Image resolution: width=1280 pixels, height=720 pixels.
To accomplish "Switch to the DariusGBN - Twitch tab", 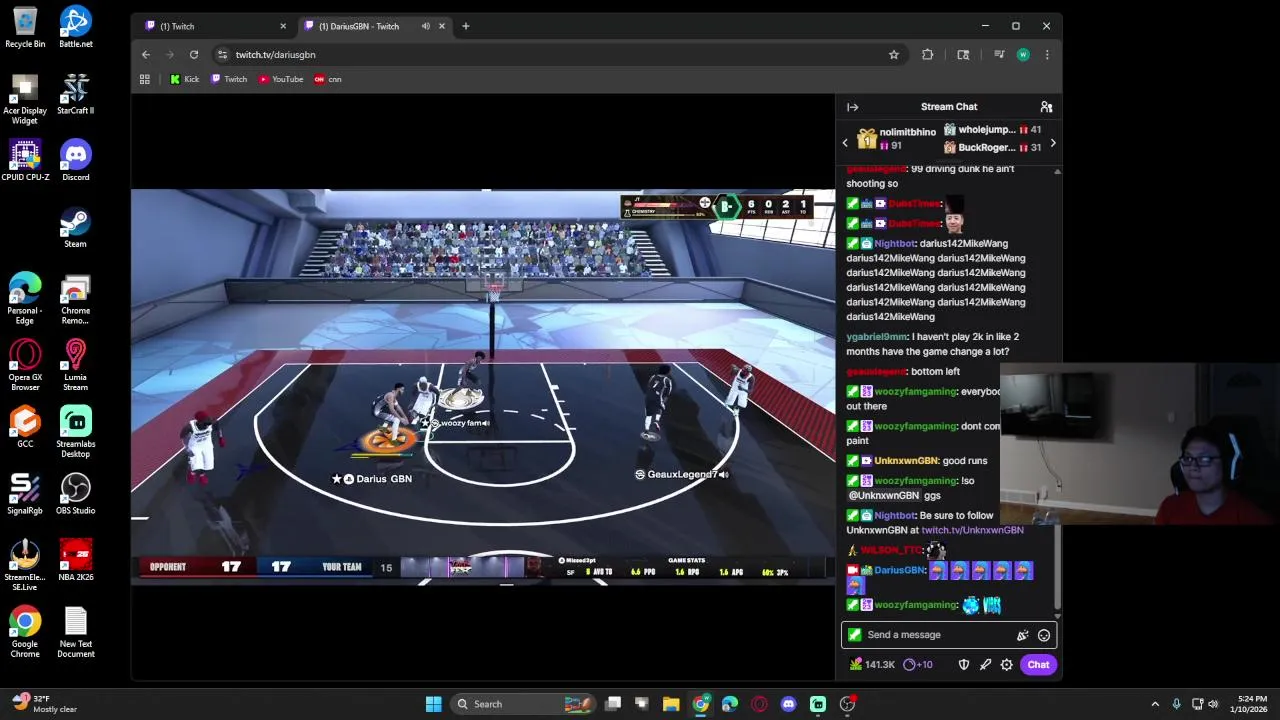I will point(365,26).
